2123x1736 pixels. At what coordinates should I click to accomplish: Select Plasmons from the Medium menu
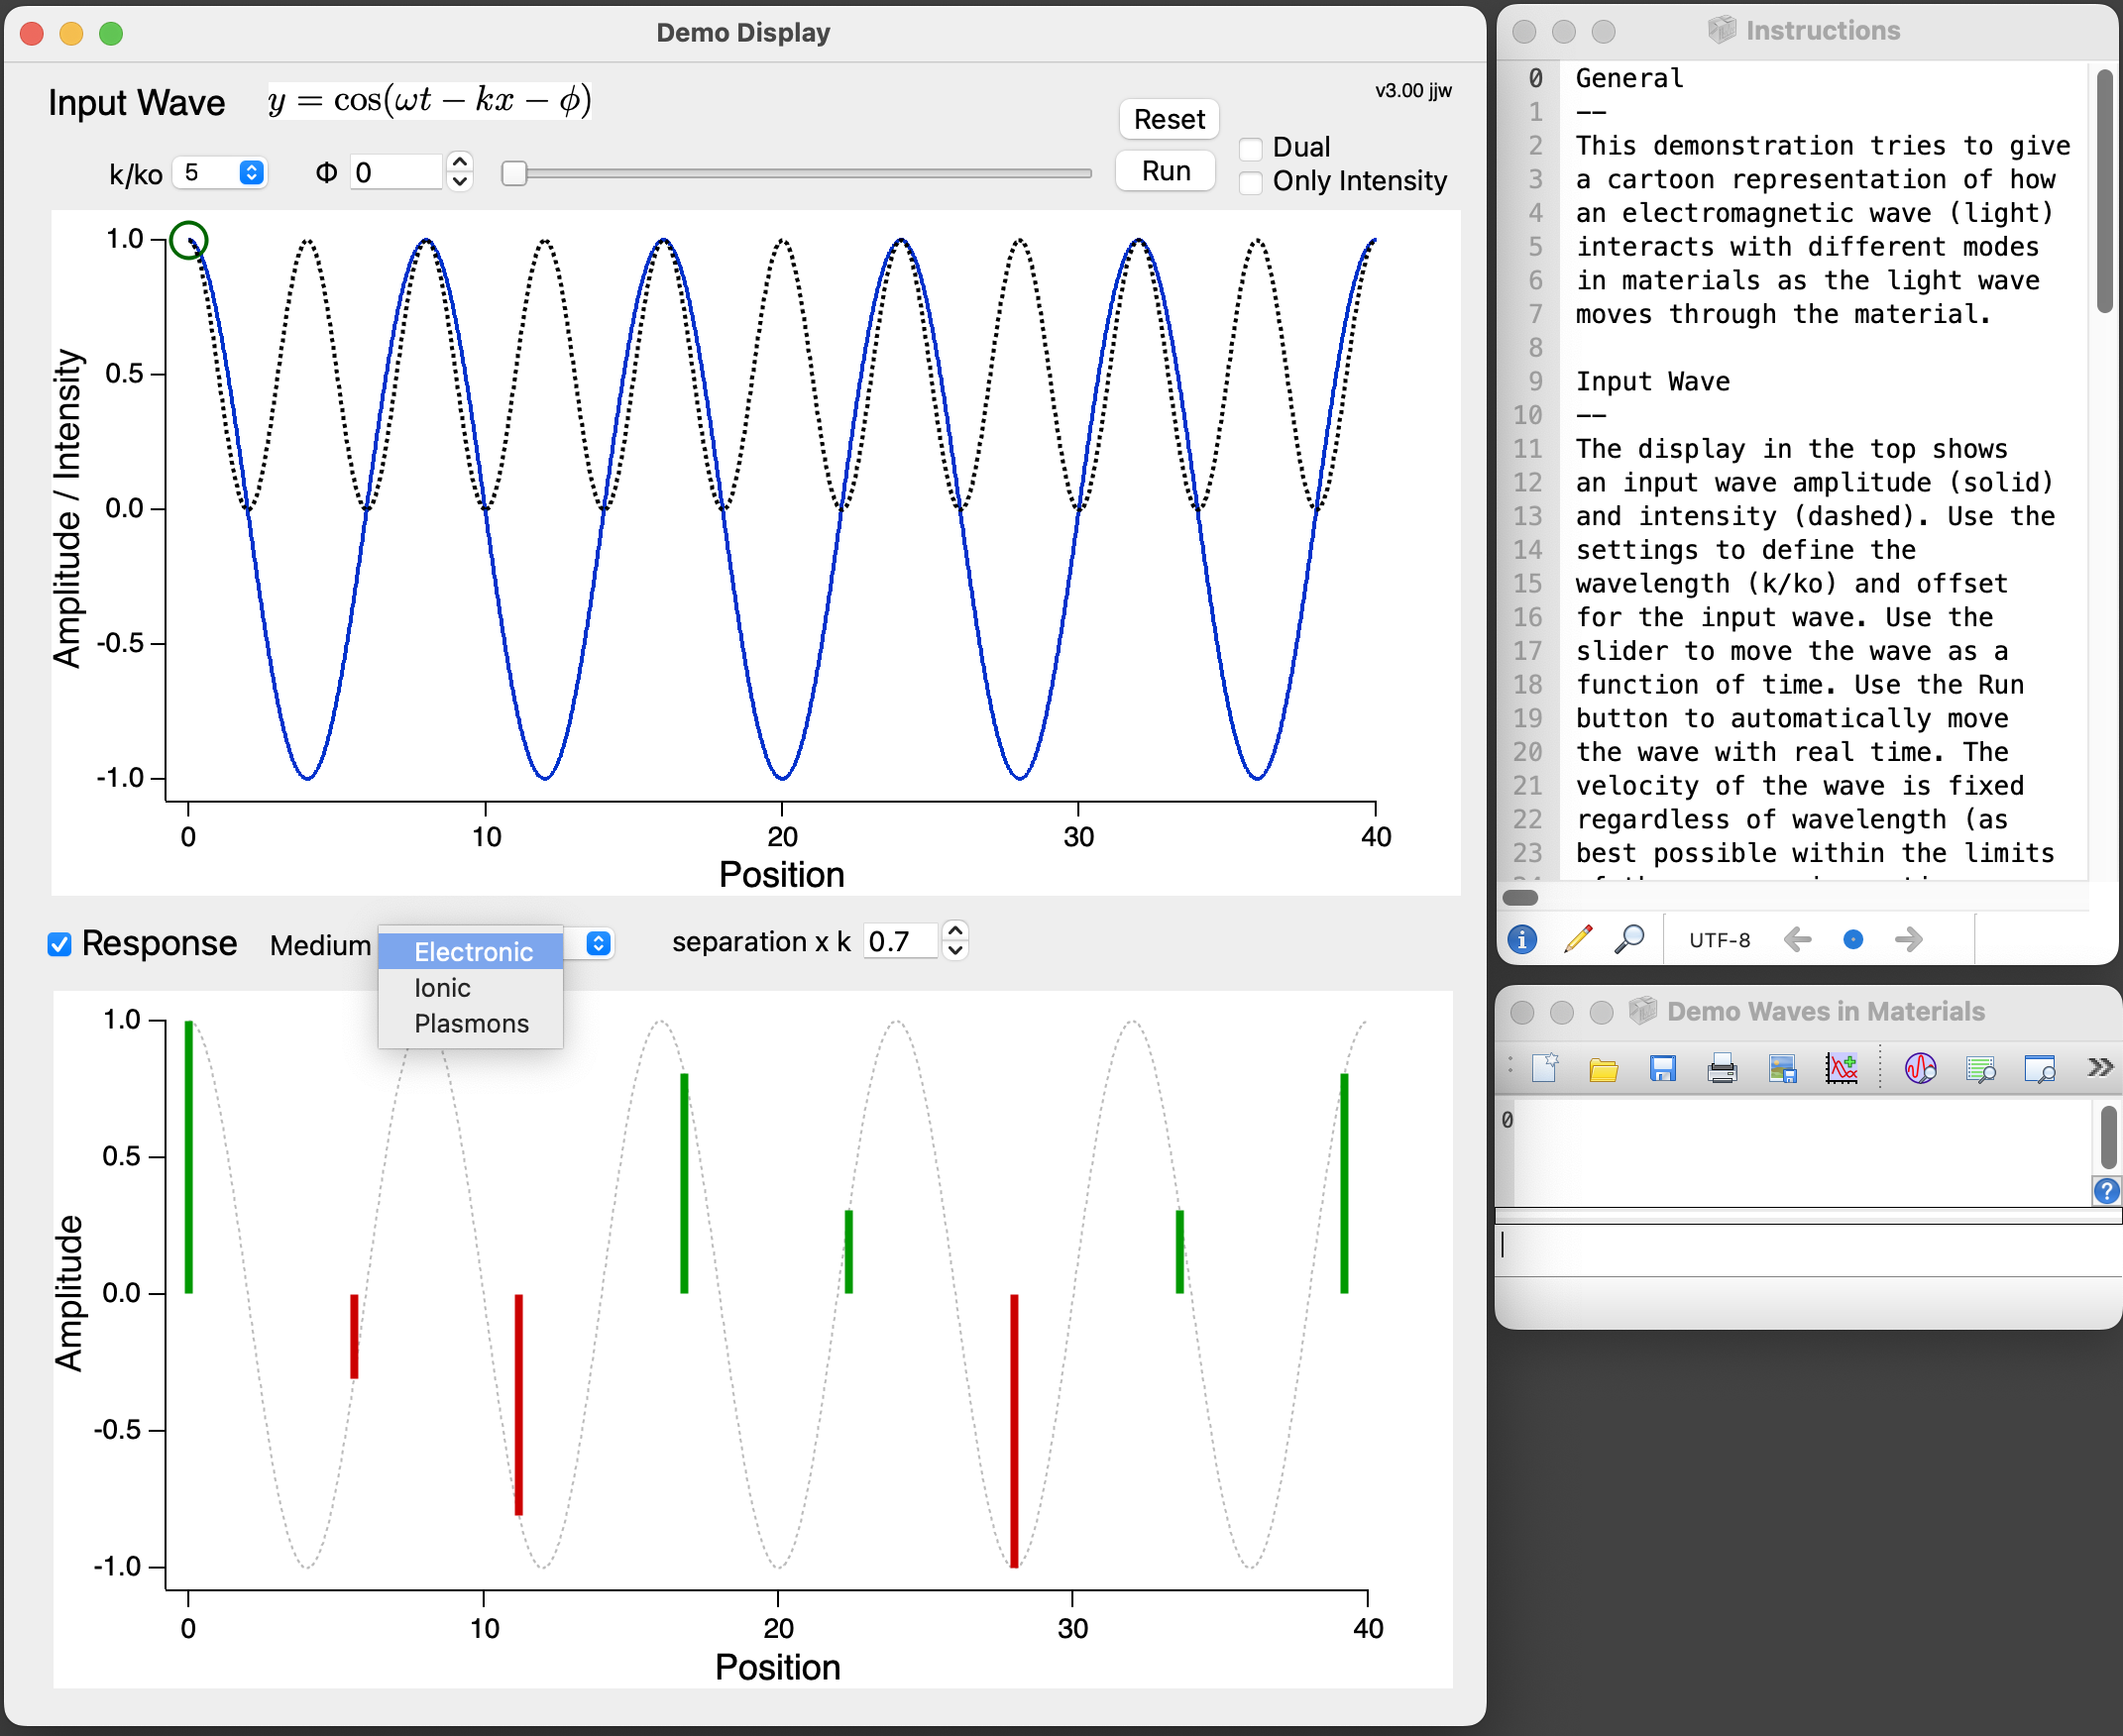click(x=470, y=1023)
